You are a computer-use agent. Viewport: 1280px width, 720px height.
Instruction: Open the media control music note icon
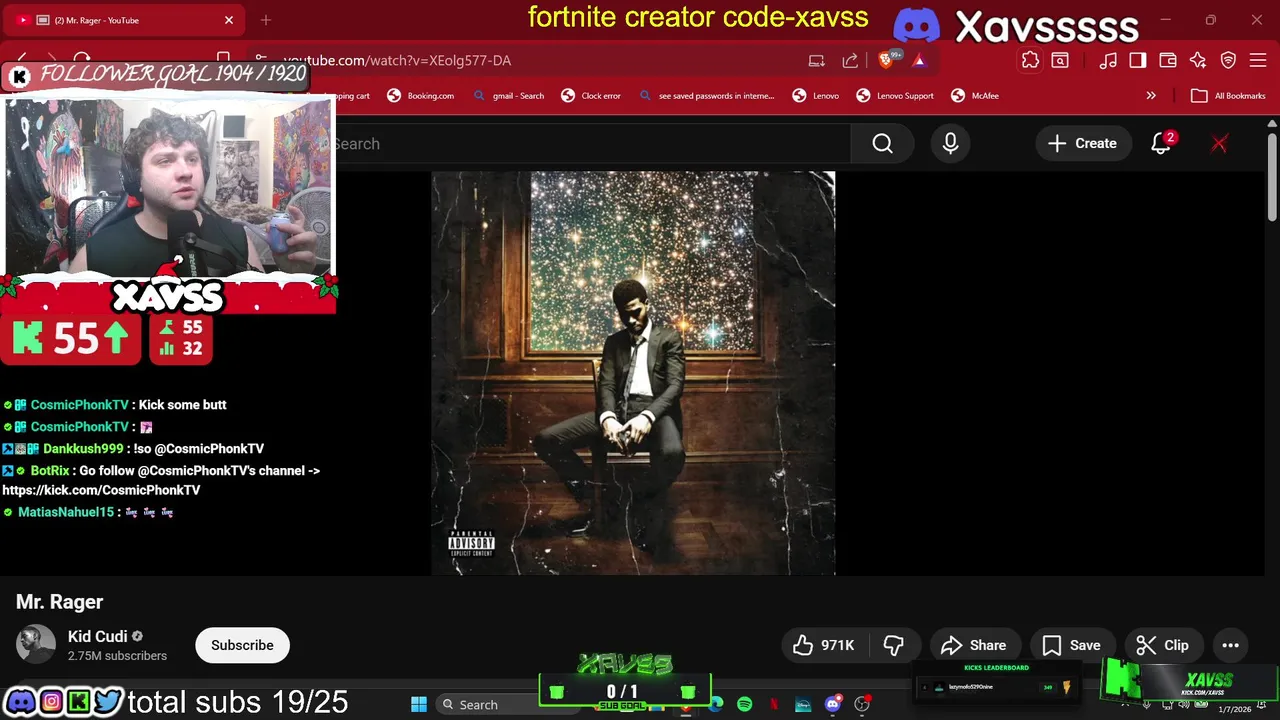1108,60
